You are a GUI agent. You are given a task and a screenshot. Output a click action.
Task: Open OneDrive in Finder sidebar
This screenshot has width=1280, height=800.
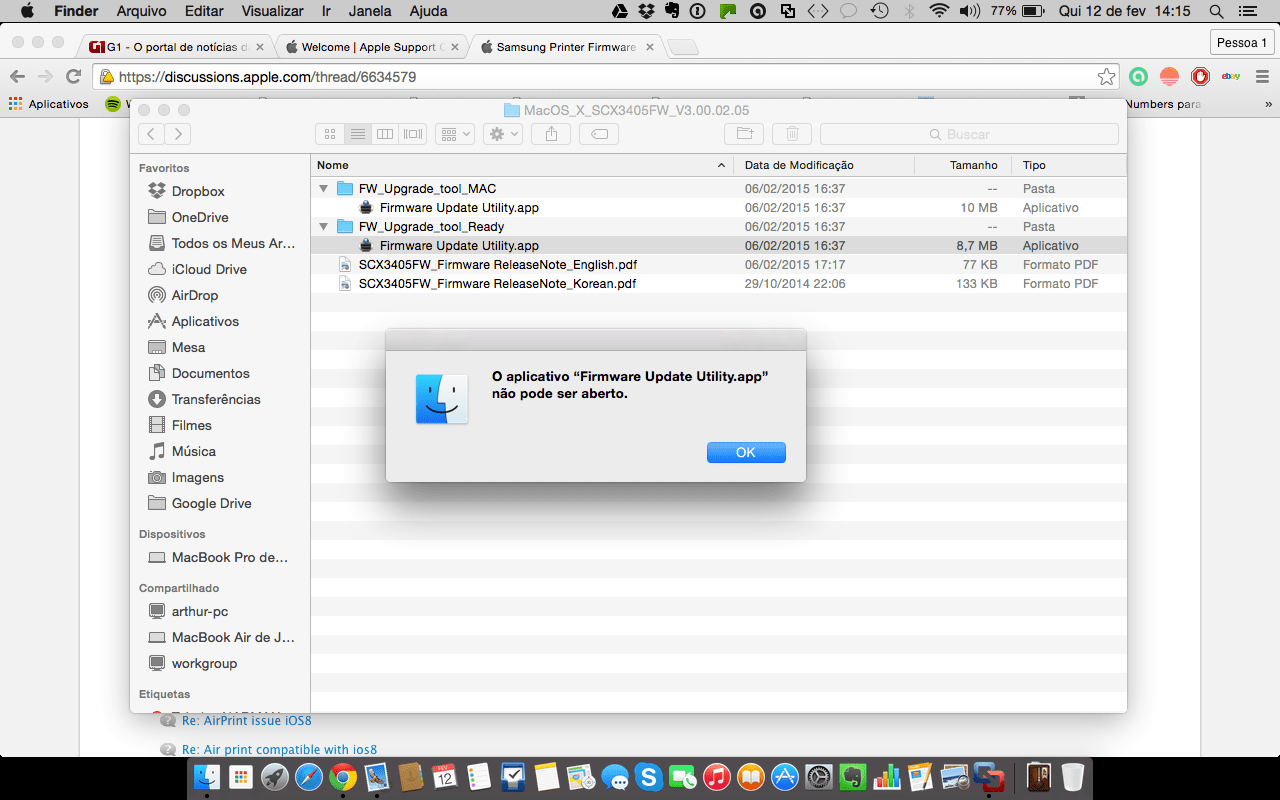click(x=199, y=217)
